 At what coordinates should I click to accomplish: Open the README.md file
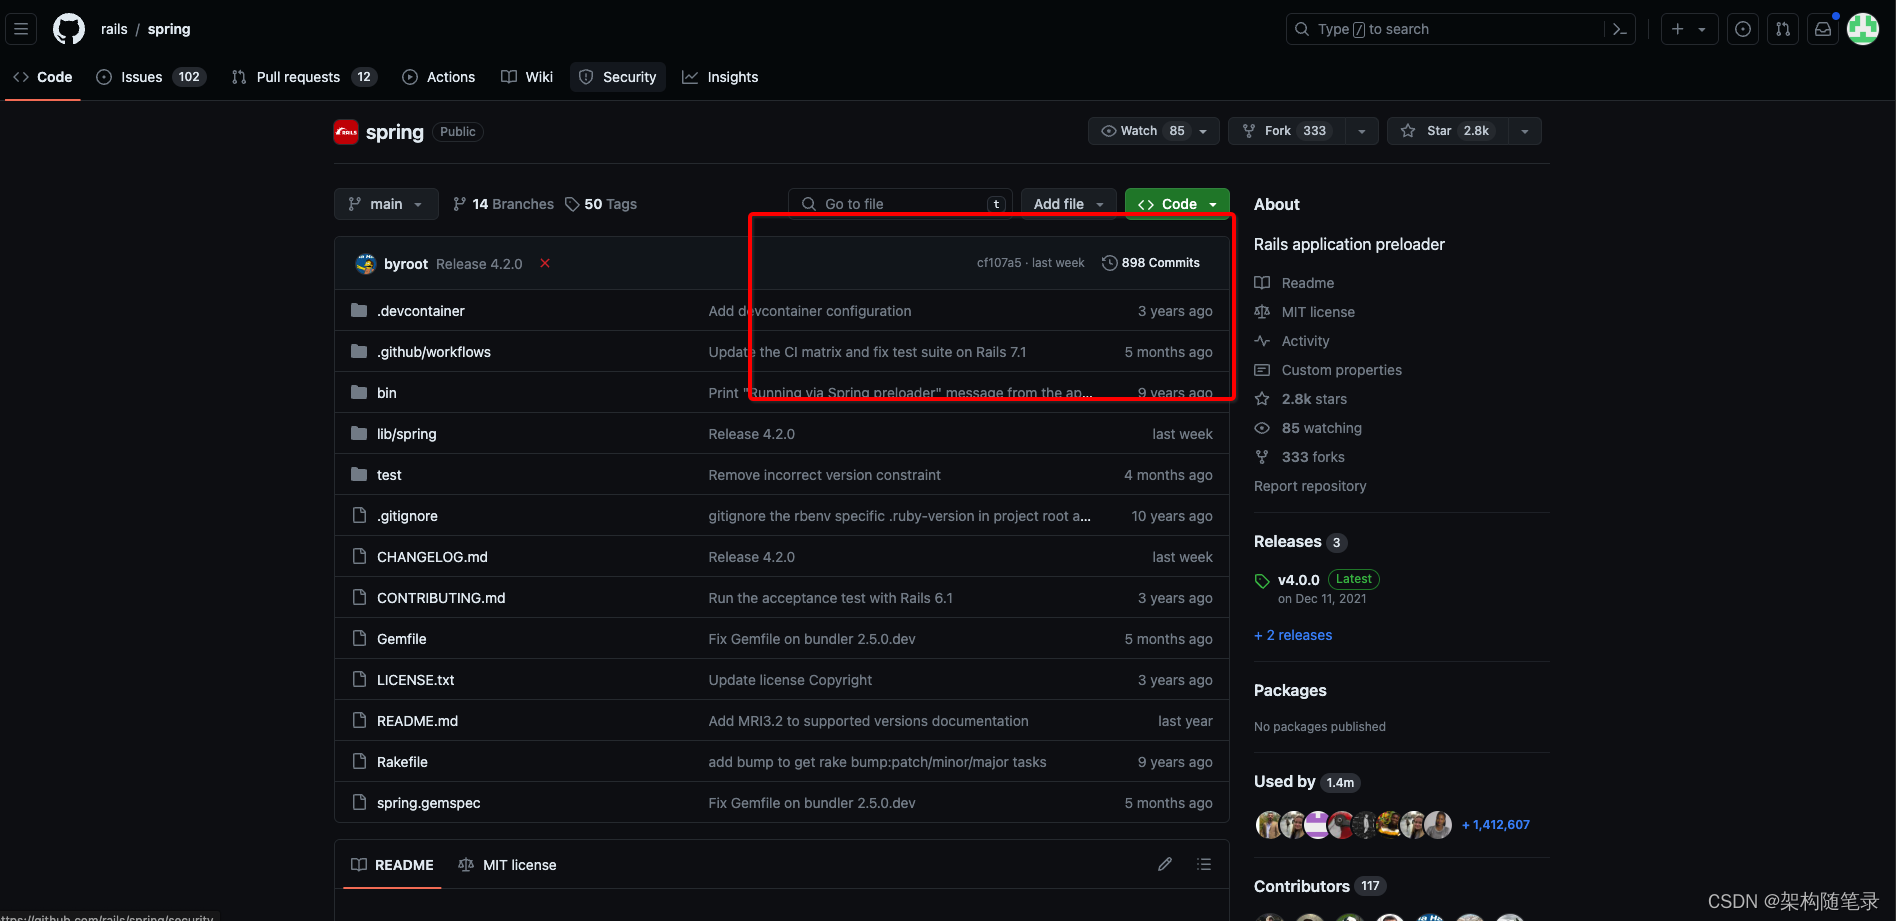(417, 721)
